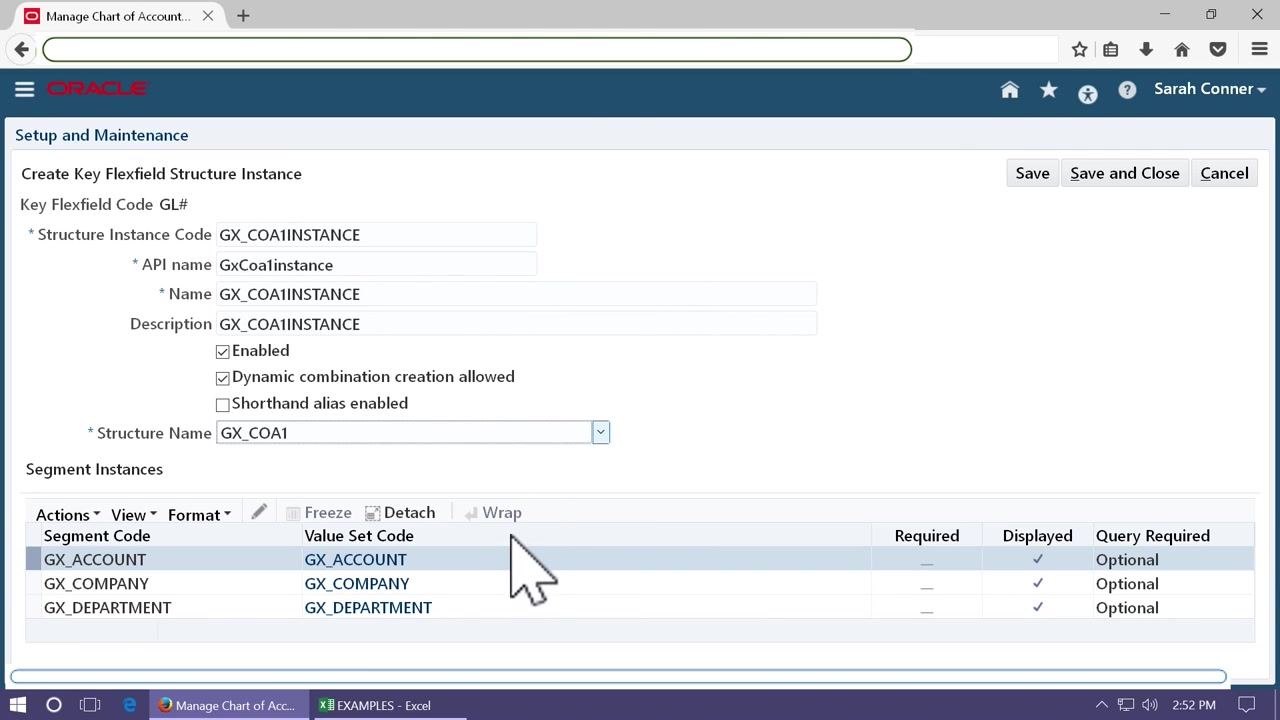
Task: Click the API name input field
Action: pyautogui.click(x=376, y=265)
